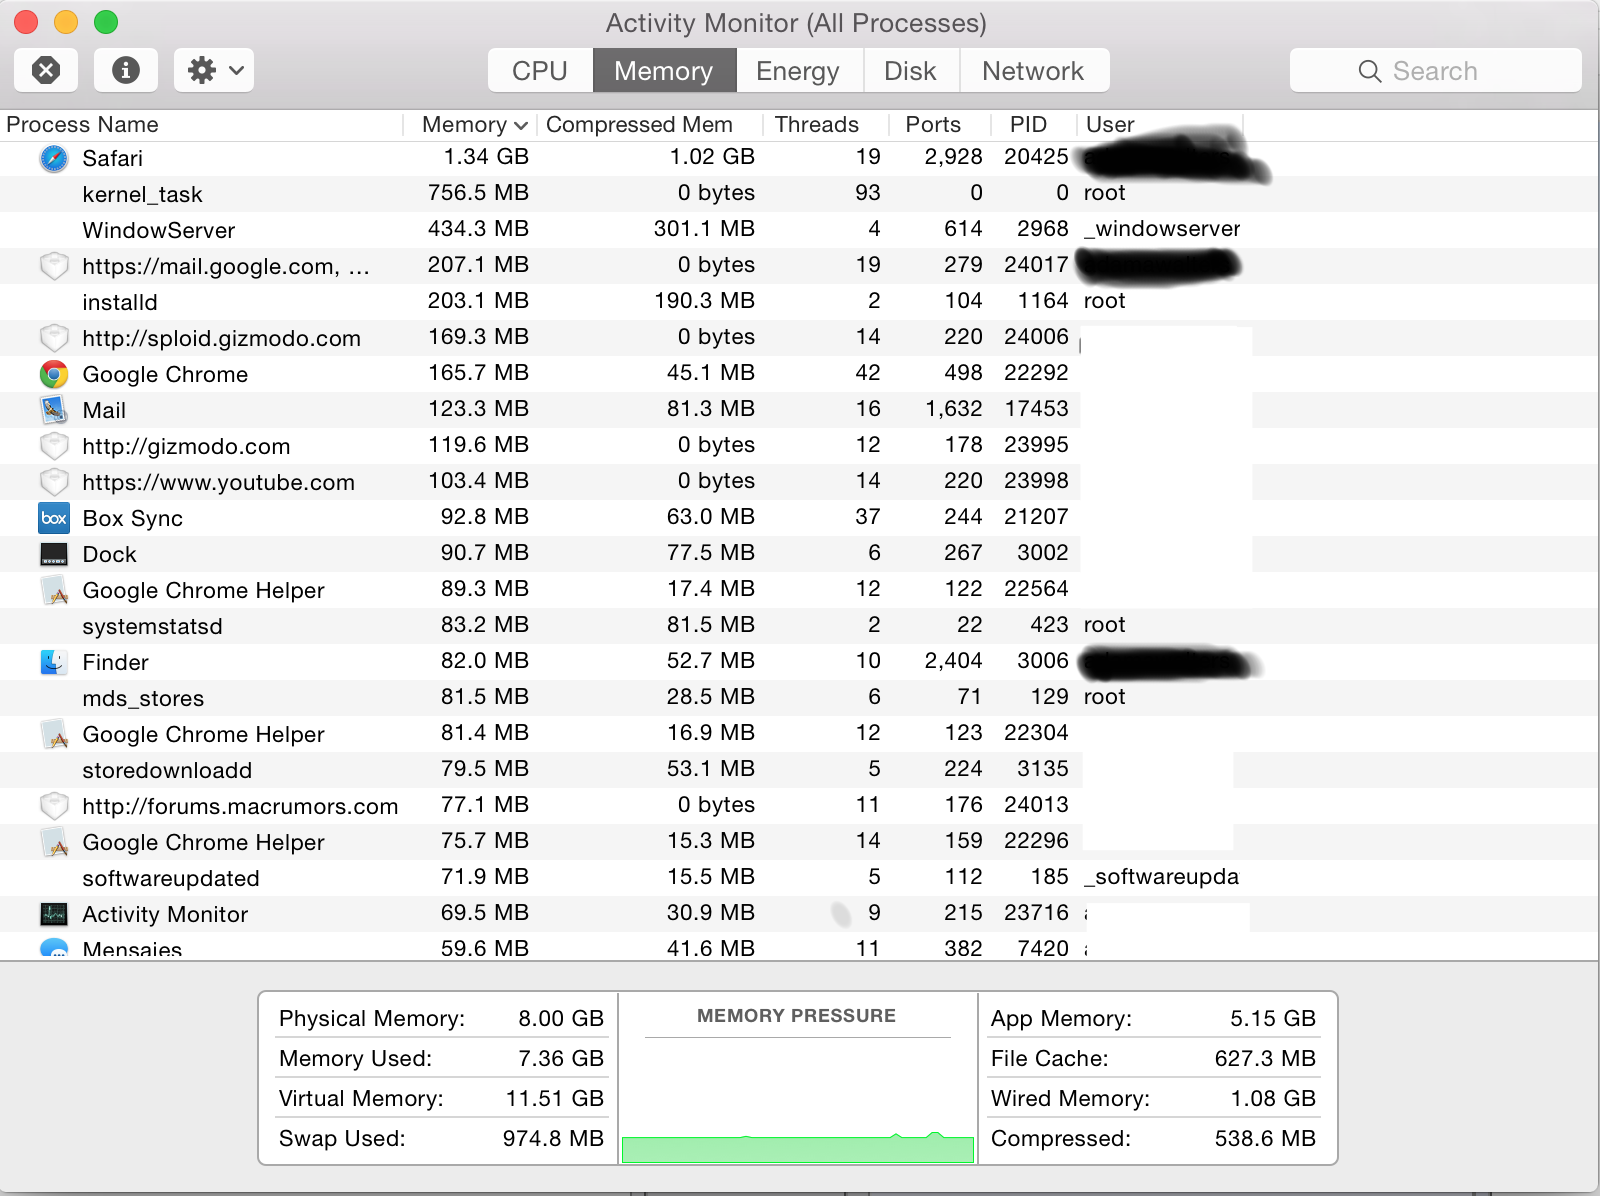1600x1196 pixels.
Task: Click the shield icon for http://gizmodo.com
Action: coord(54,446)
